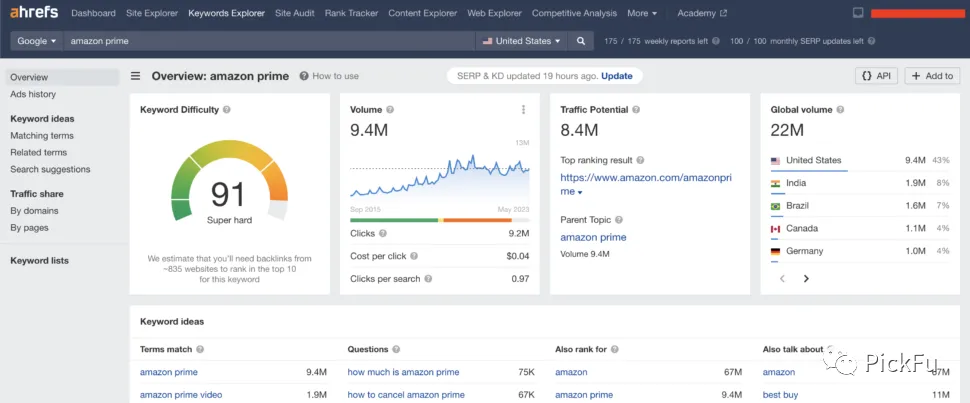Open the 'how to cancel amazon prime' question link
The width and height of the screenshot is (970, 403).
(406, 395)
